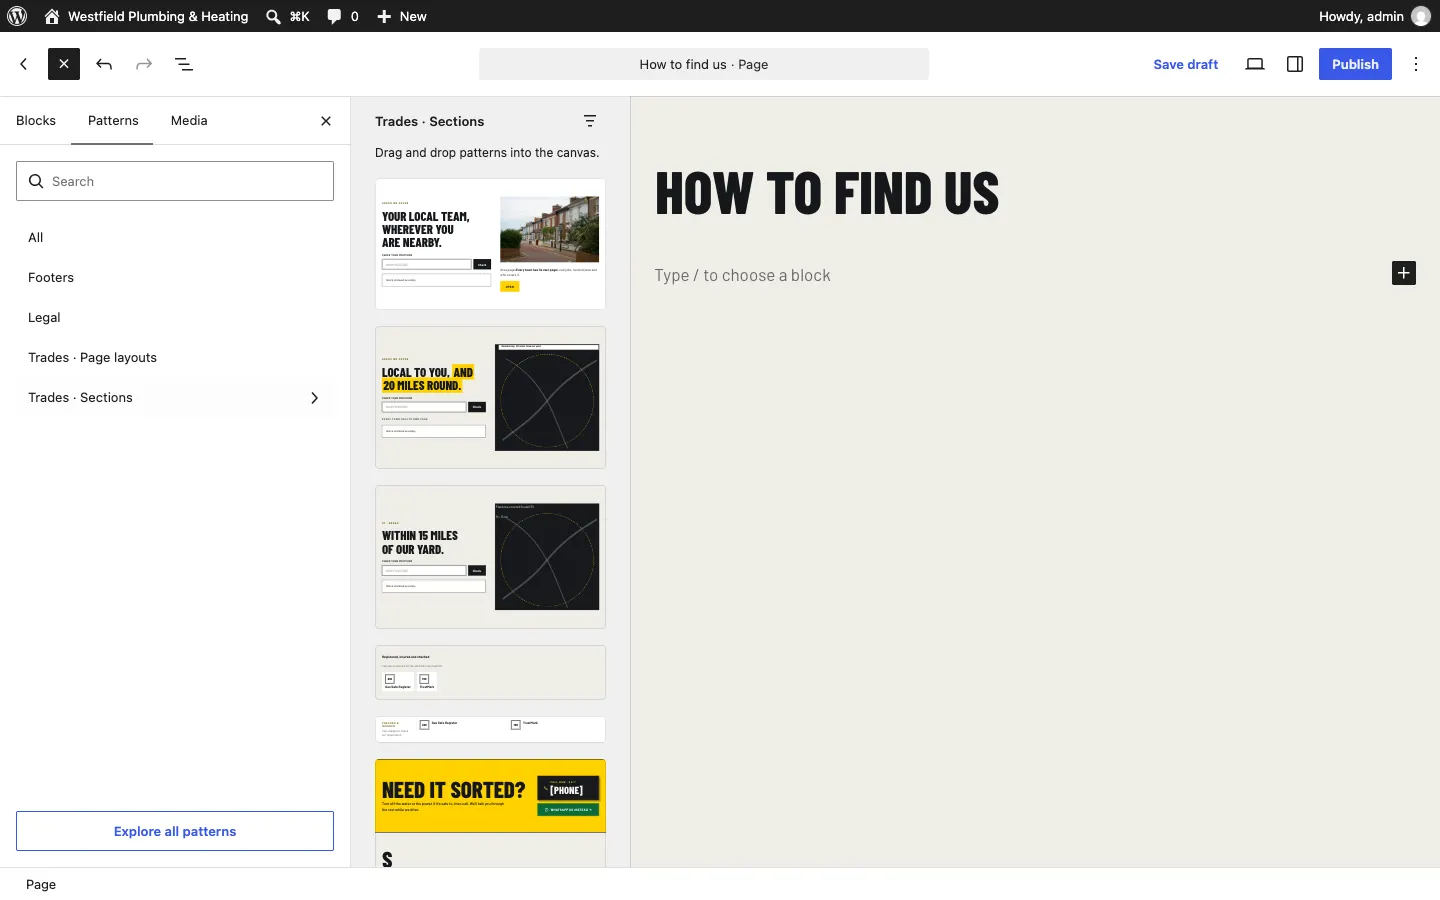Publish the page
Viewport: 1440px width, 900px height.
click(x=1355, y=64)
